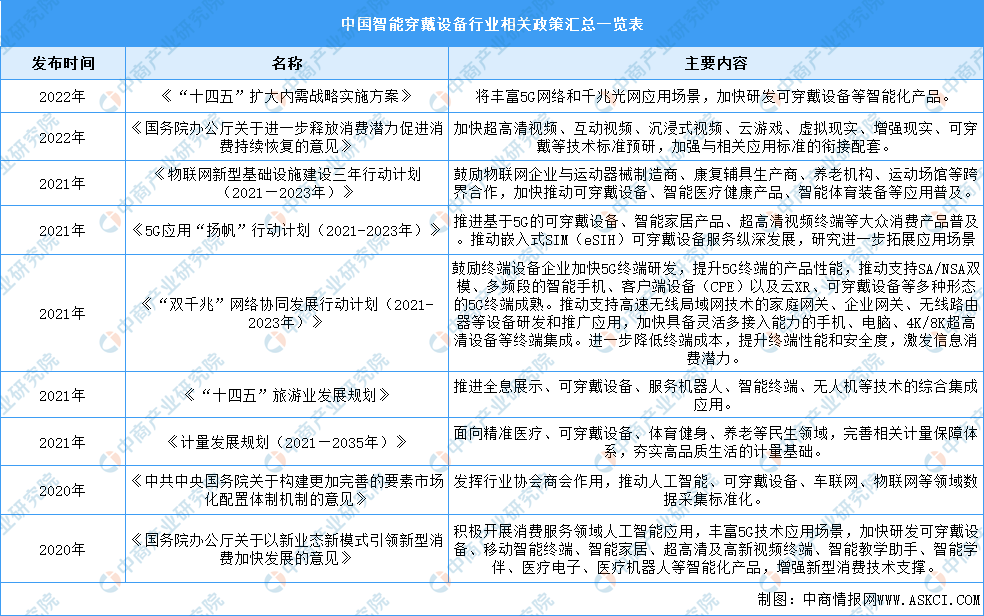Click the content cell starting 积极开展消费服务领域人工智能应用
This screenshot has width=984, height=616.
pos(716,550)
